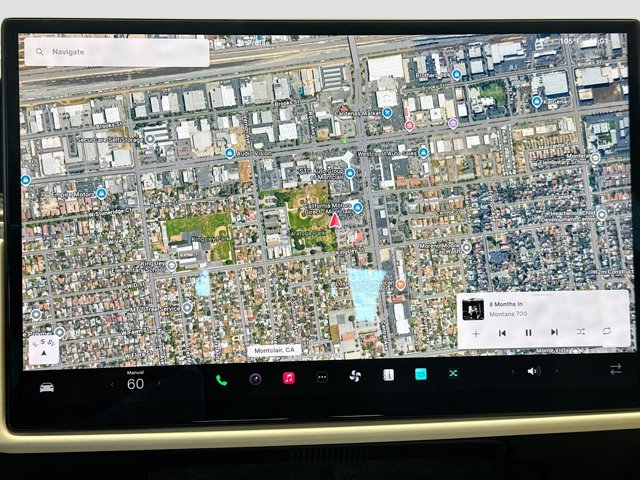Select the Empire Motors pin

[x=102, y=193]
